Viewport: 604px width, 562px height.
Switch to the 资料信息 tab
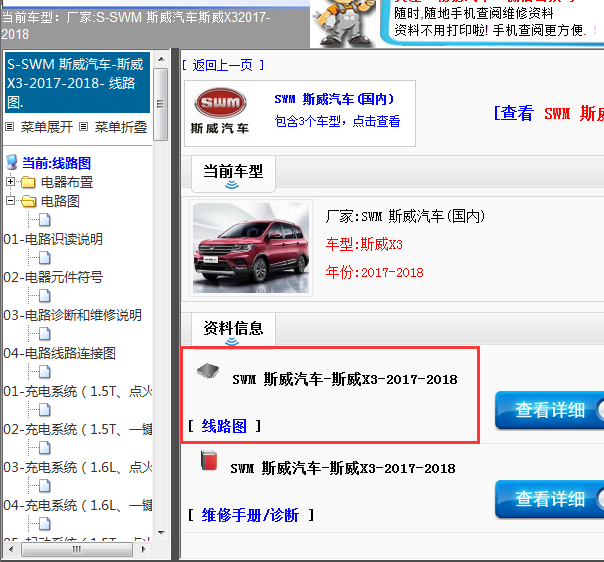[233, 329]
